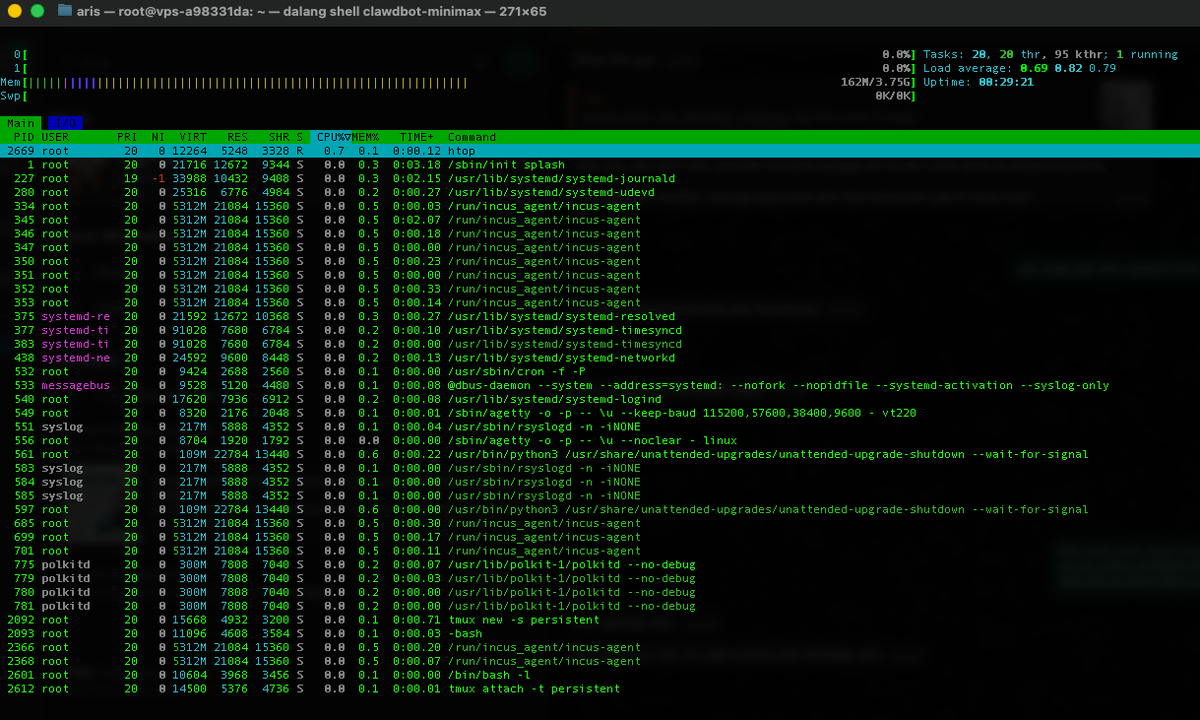Select incus-agent process with PID 701

click(x=600, y=551)
